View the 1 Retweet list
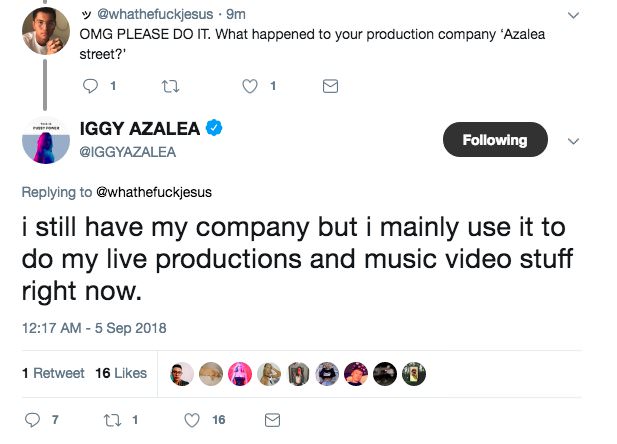The image size is (617, 444). [53, 373]
